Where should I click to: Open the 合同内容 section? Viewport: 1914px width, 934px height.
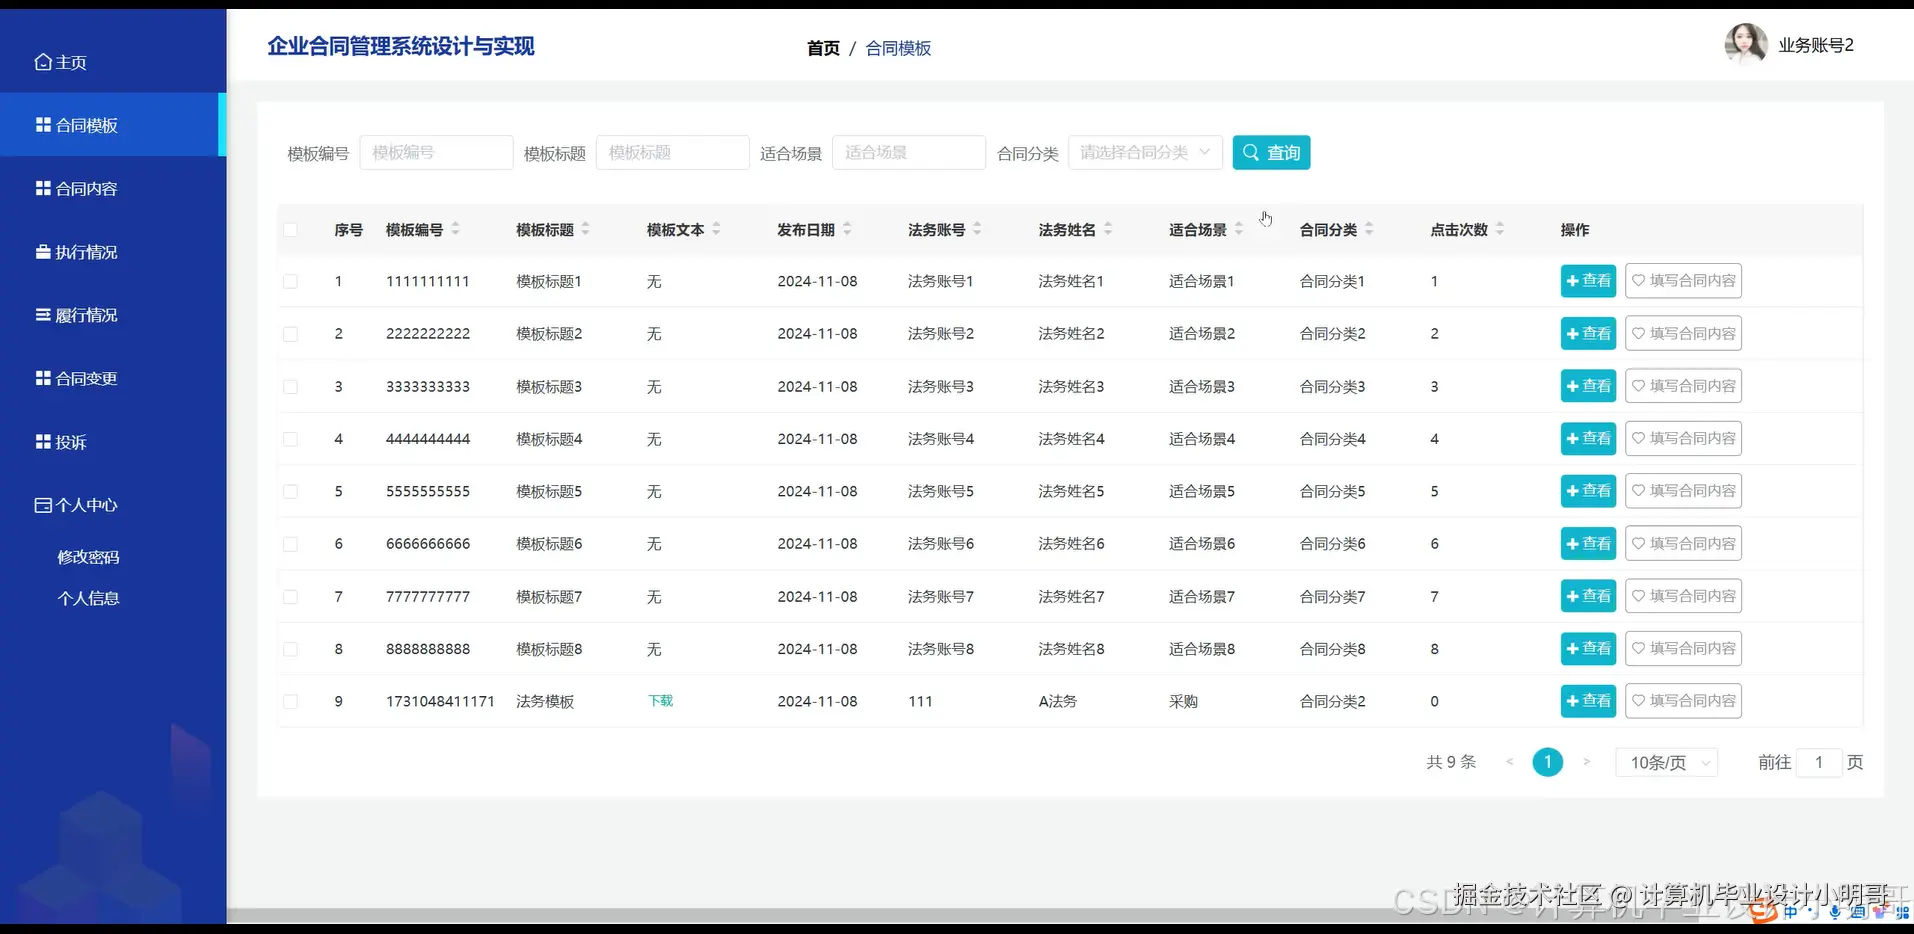point(86,188)
